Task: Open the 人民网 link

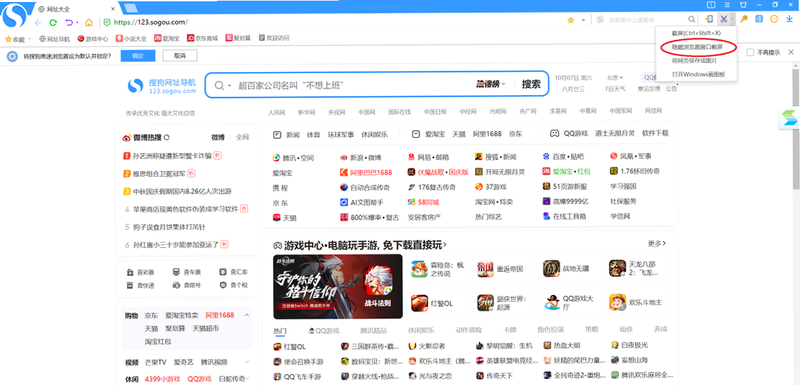Action: point(277,112)
